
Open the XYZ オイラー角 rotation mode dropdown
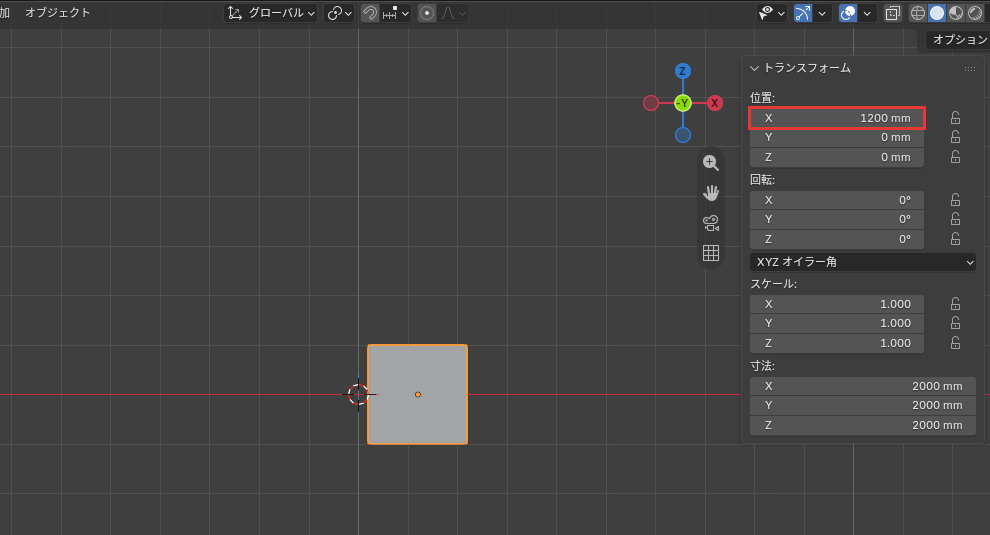(x=862, y=261)
